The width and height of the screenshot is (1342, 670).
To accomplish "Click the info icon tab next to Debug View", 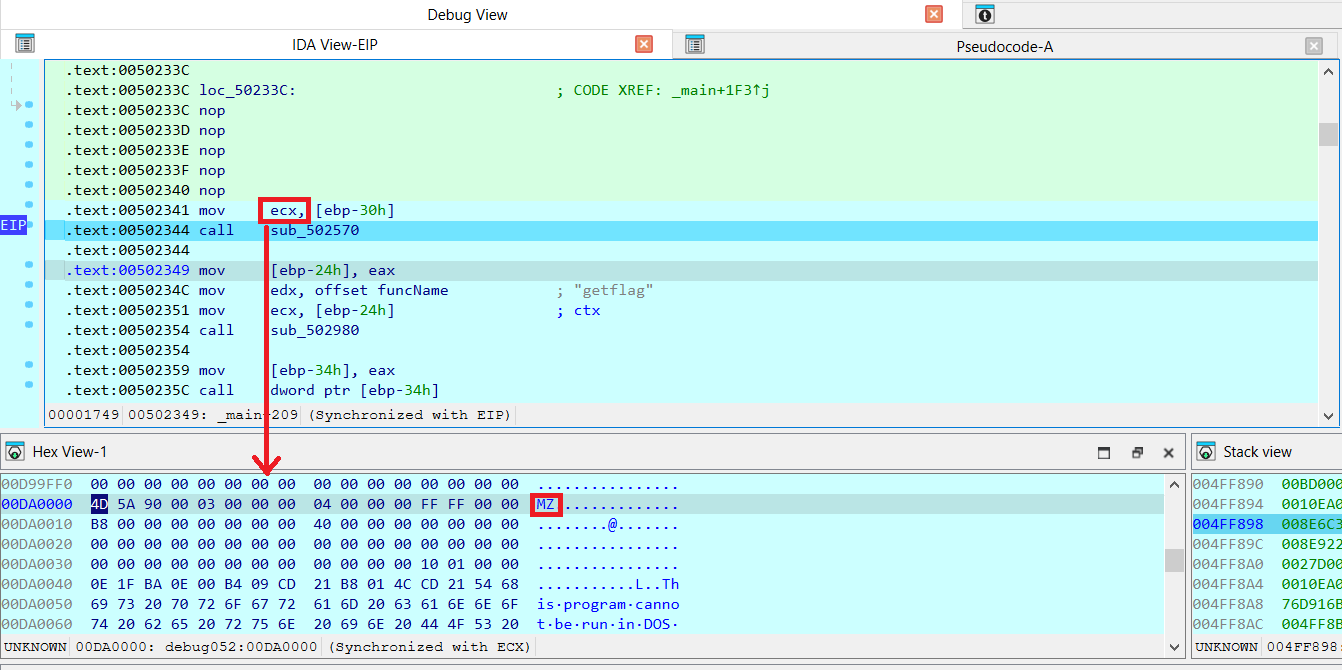I will 986,14.
